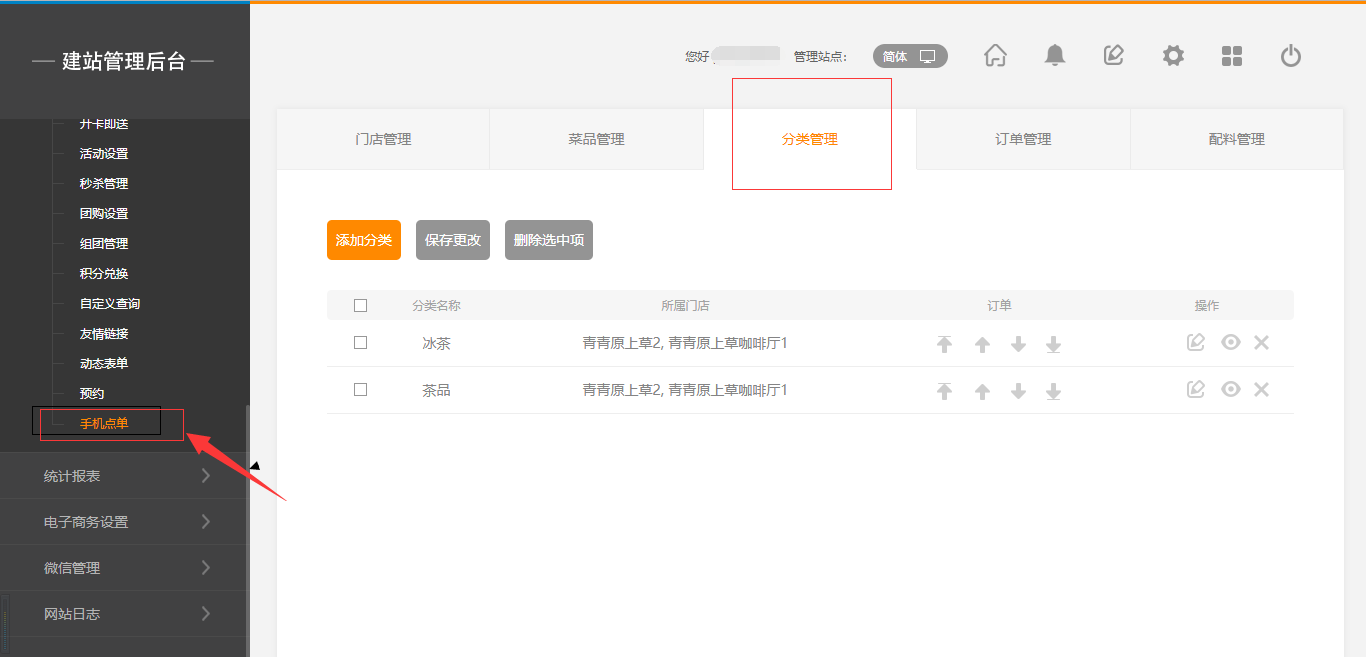Switch to the 订单管理 tab
The image size is (1366, 657).
pyautogui.click(x=1023, y=140)
